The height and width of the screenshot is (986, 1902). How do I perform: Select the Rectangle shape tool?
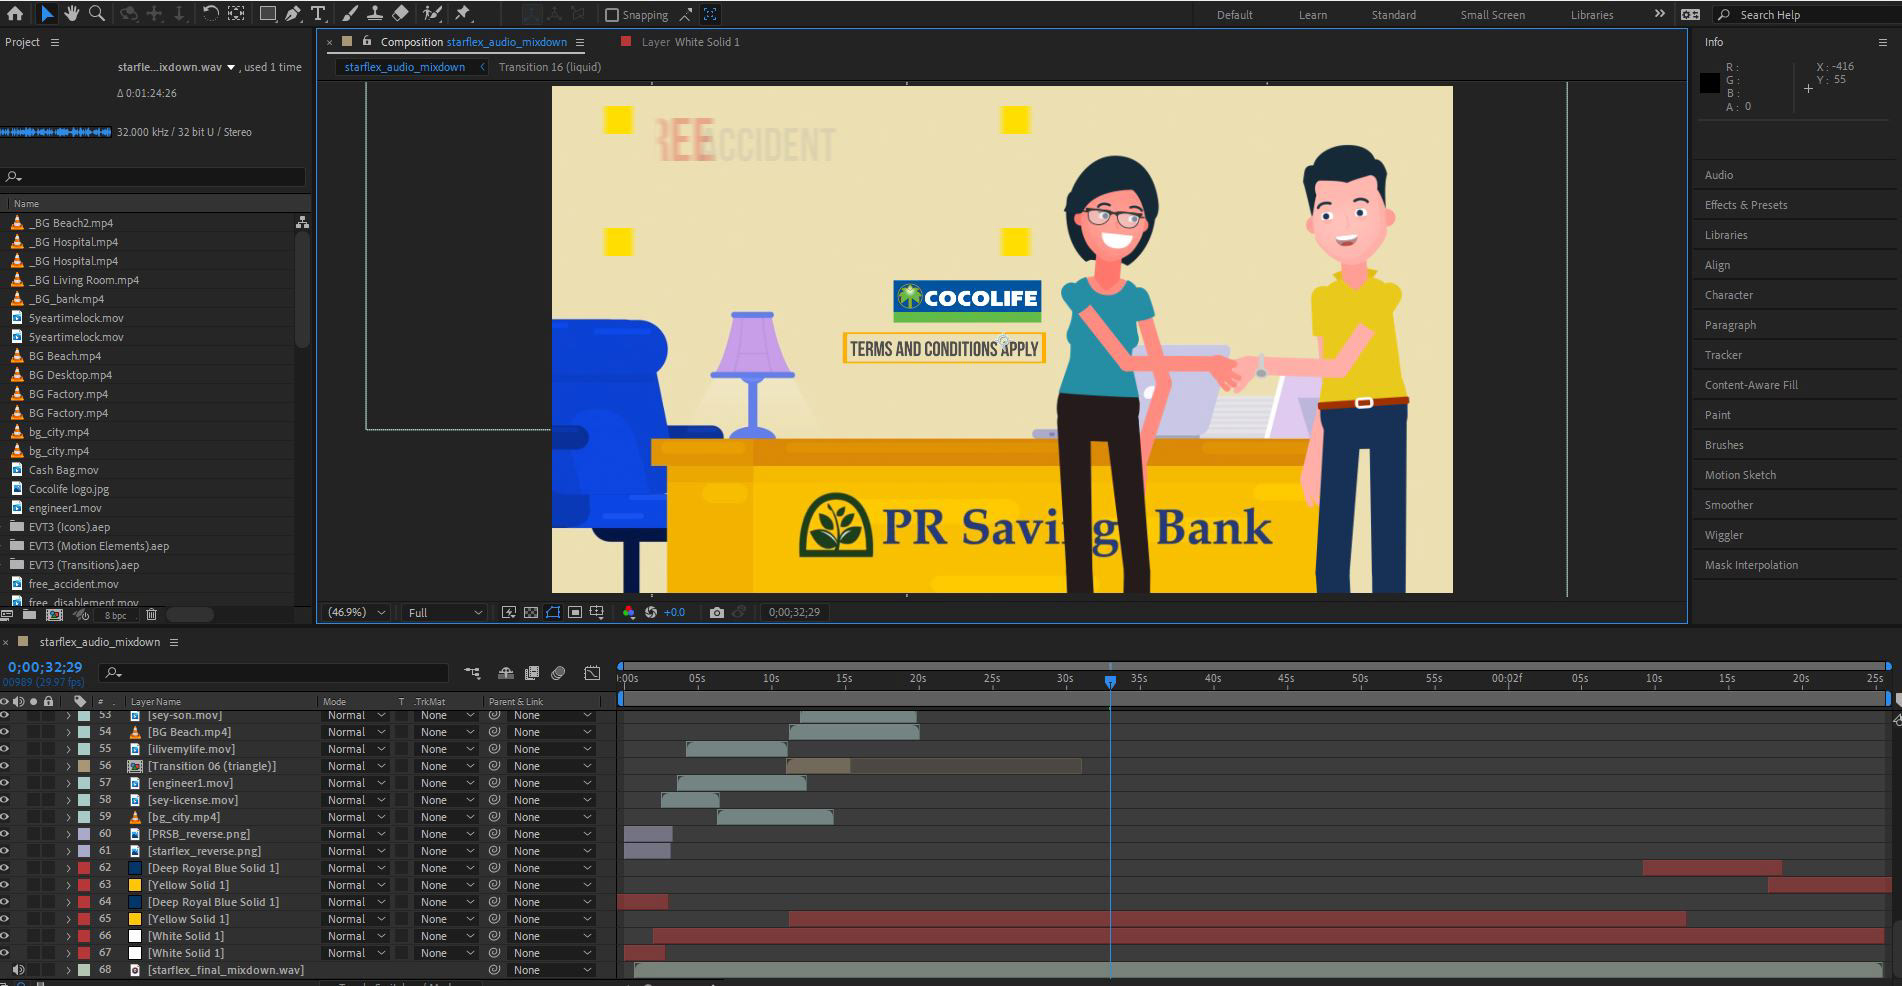coord(268,13)
